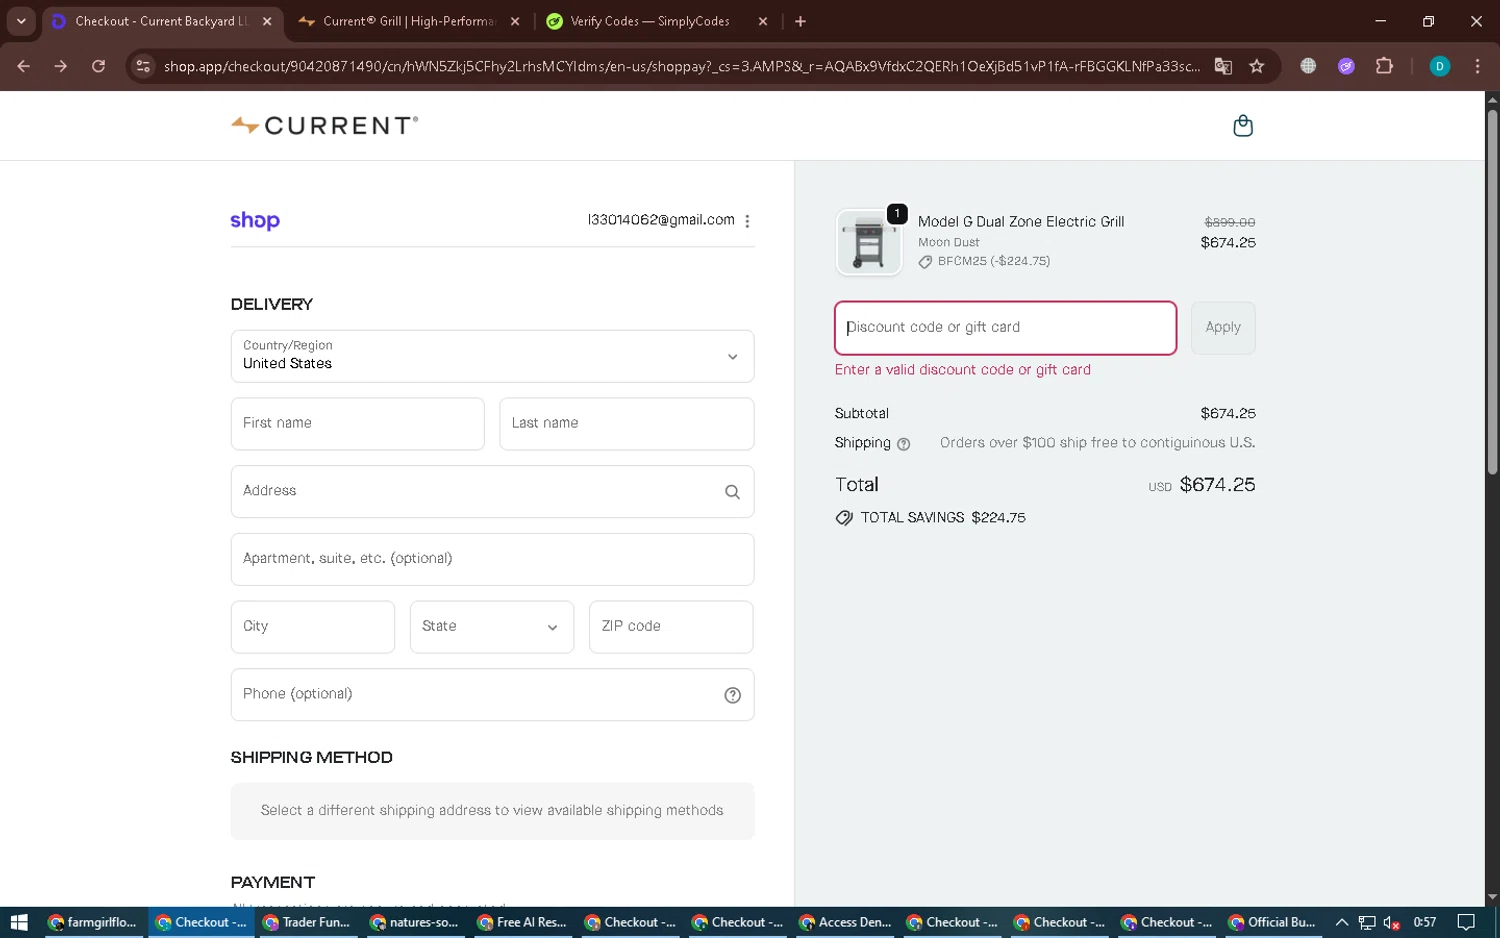Click the Total Savings tag icon
The width and height of the screenshot is (1500, 938).
(844, 518)
